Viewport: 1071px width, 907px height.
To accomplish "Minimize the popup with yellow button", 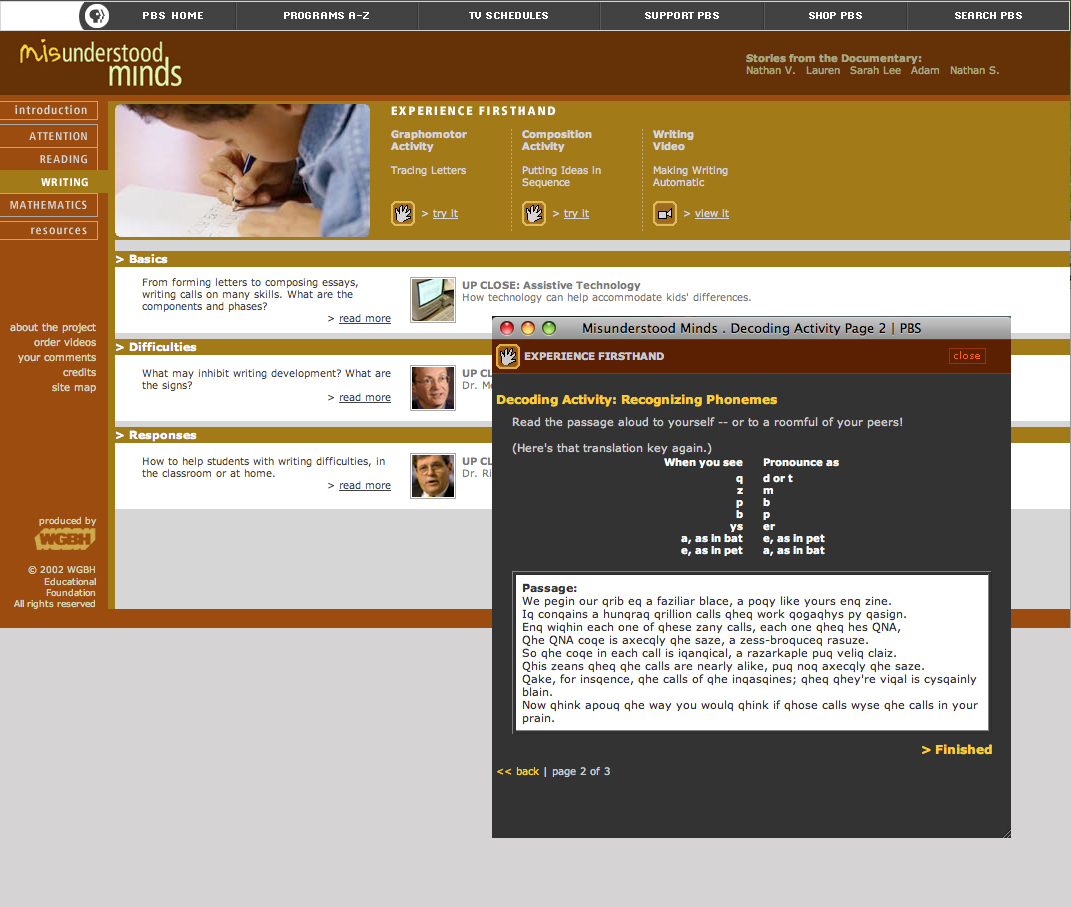I will 528,328.
